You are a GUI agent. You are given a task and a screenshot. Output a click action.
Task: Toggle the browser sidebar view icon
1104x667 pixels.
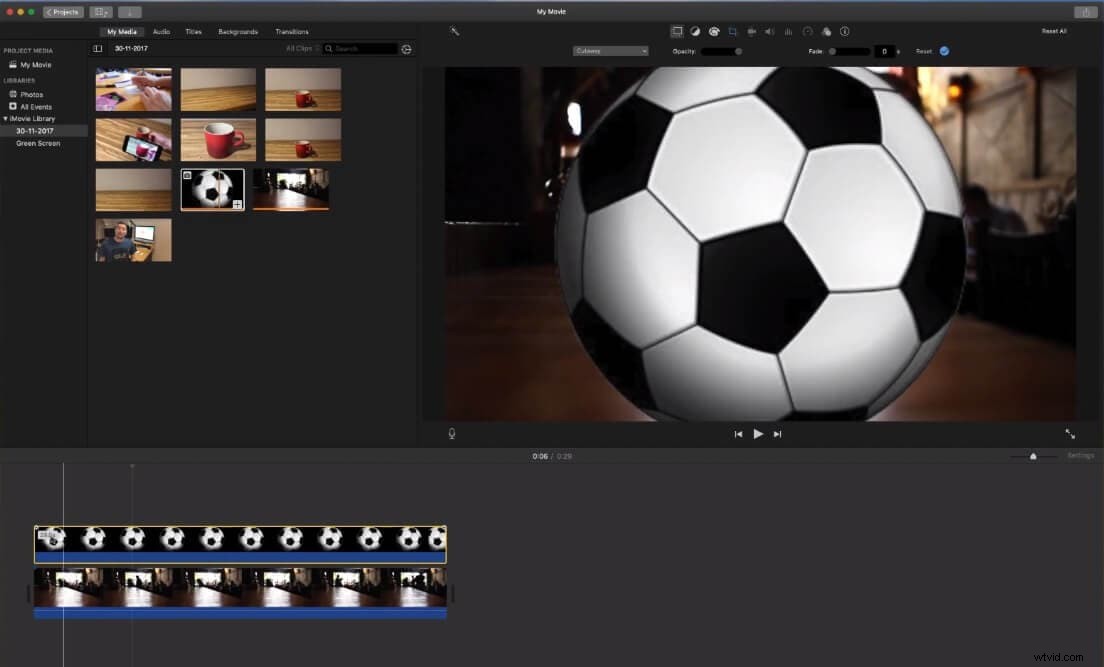[96, 48]
